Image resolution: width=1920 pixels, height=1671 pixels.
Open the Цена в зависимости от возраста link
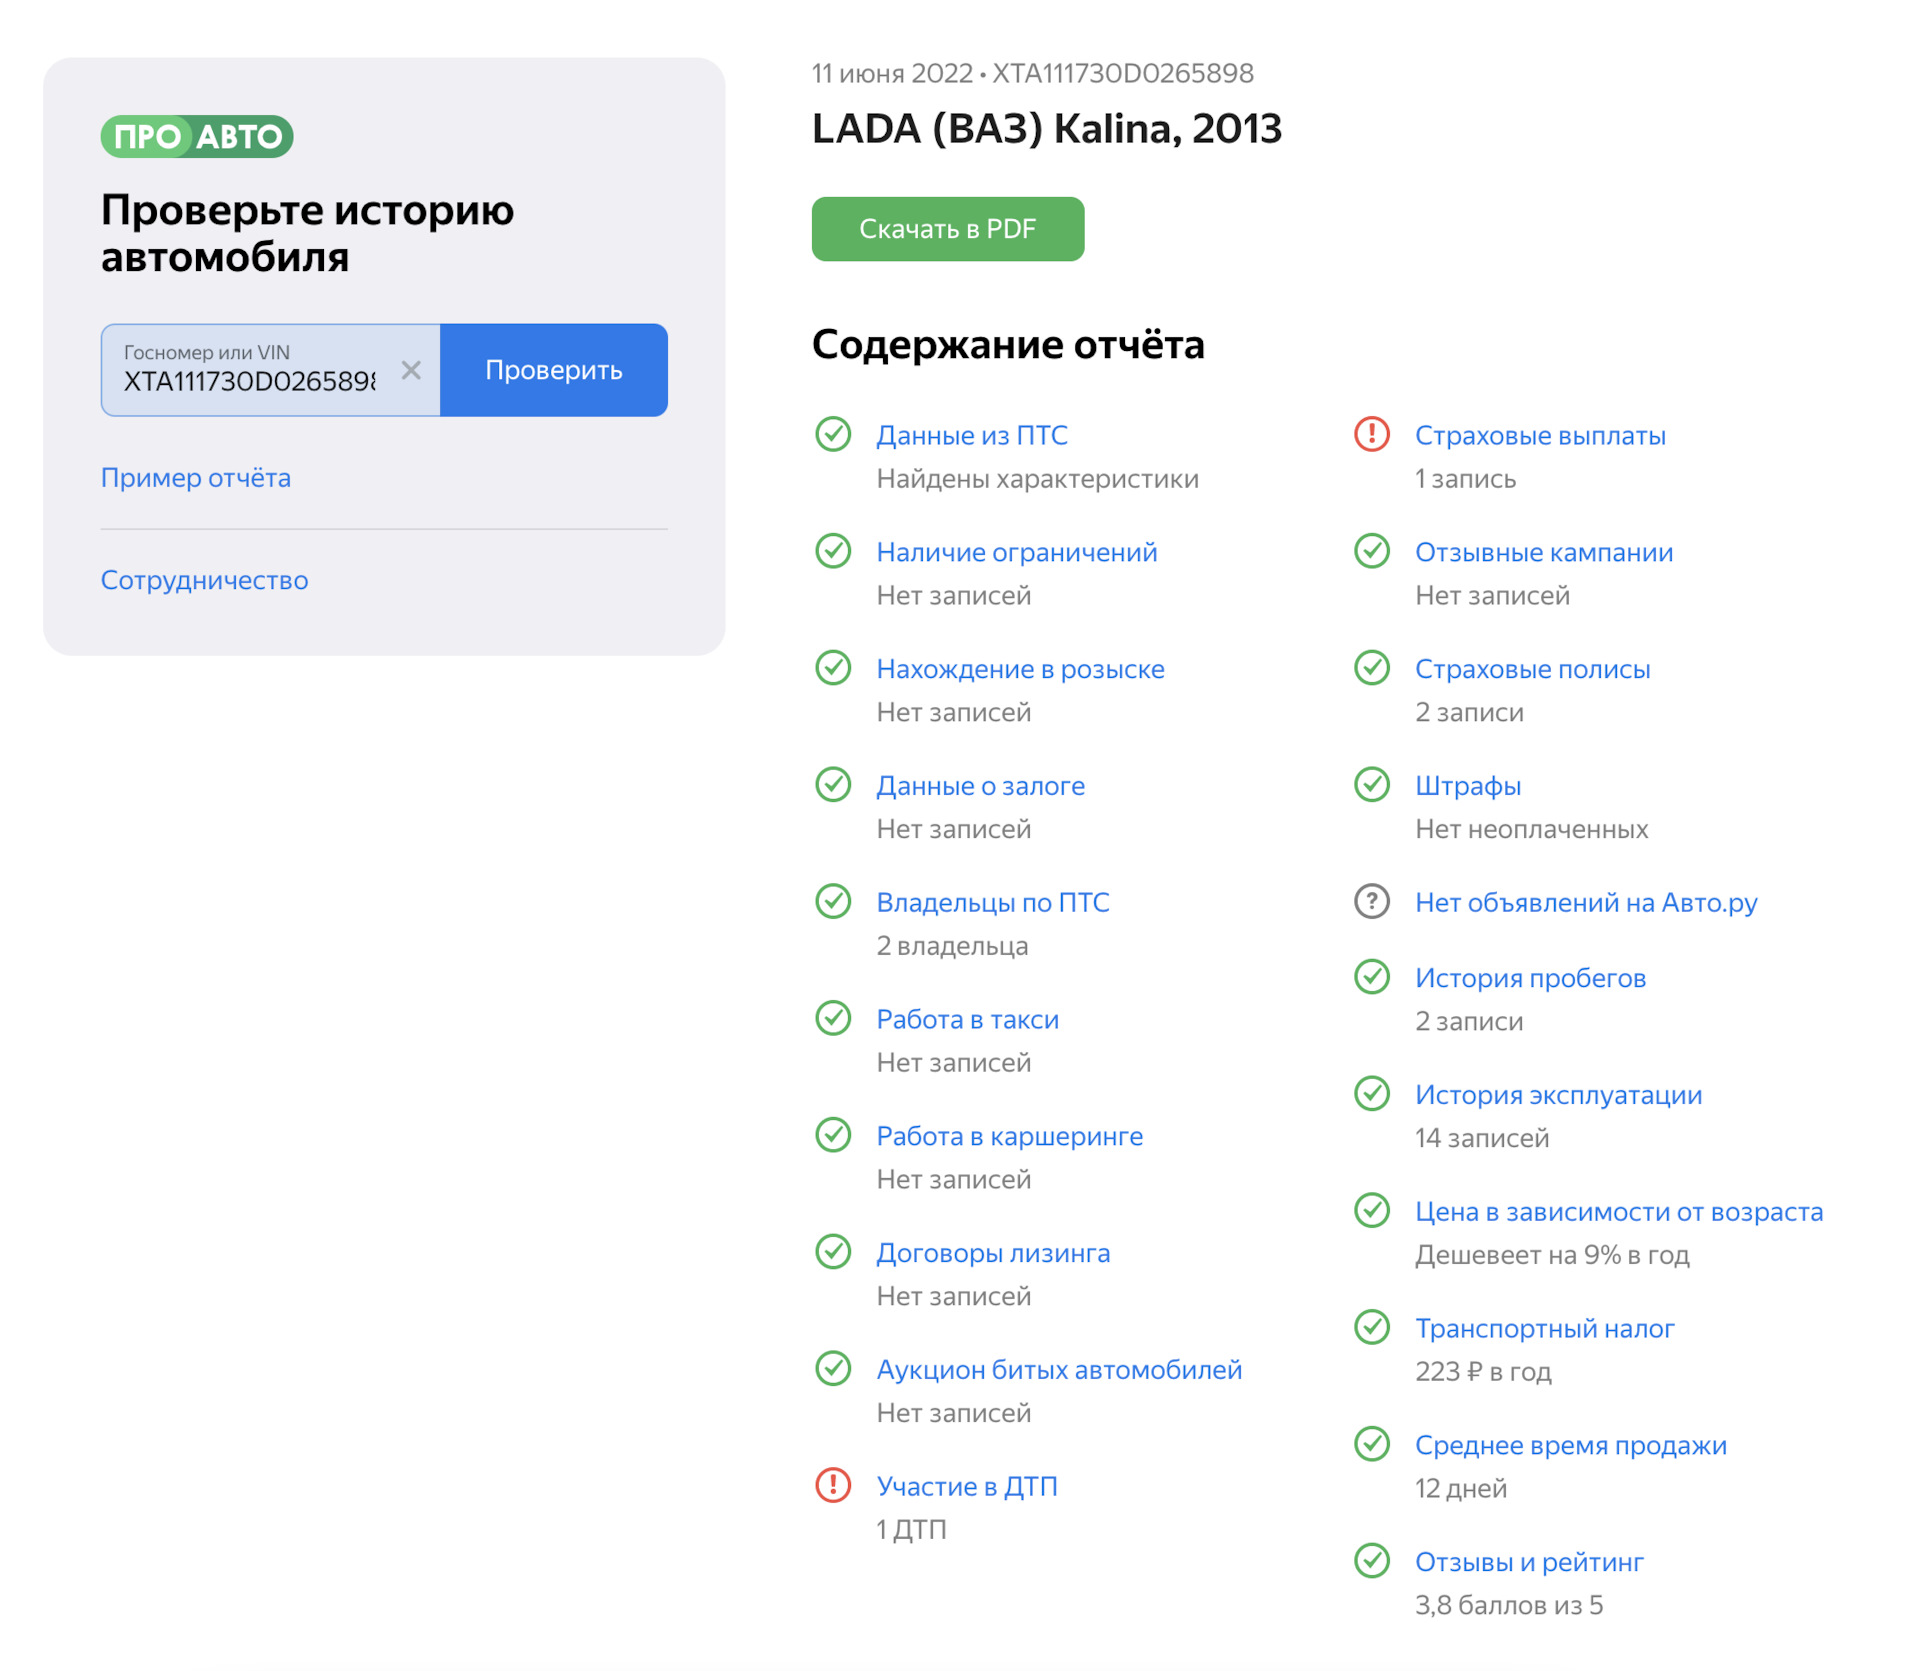click(x=1618, y=1212)
